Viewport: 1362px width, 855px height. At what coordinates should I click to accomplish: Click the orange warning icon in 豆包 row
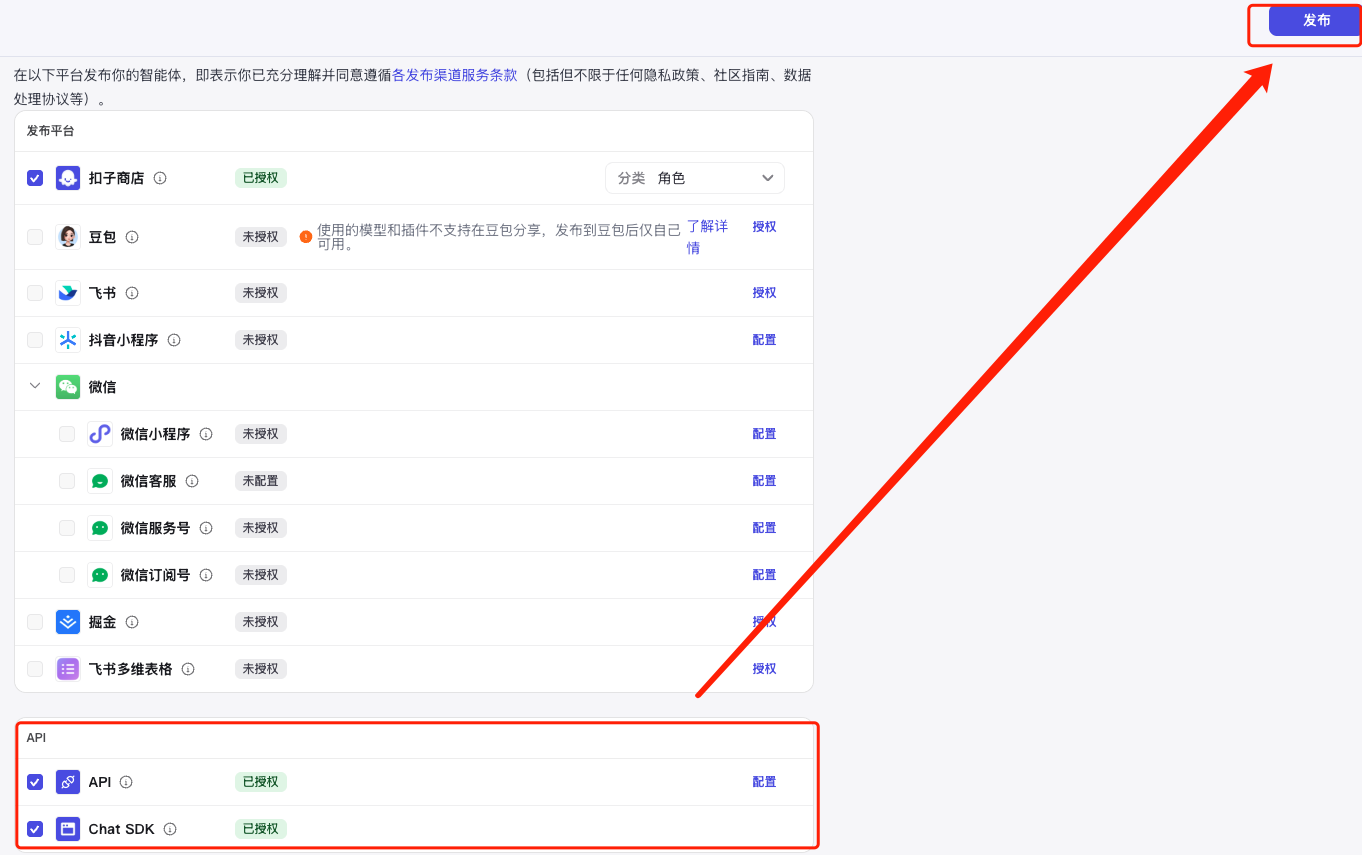point(306,237)
